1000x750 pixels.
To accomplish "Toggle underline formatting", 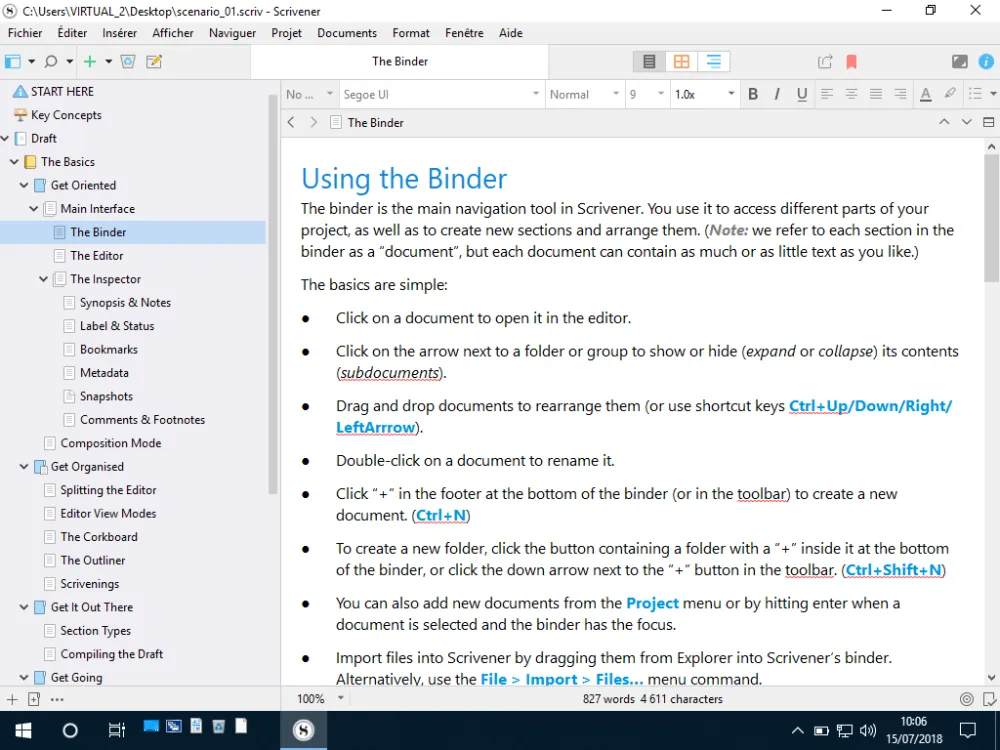I will point(802,94).
